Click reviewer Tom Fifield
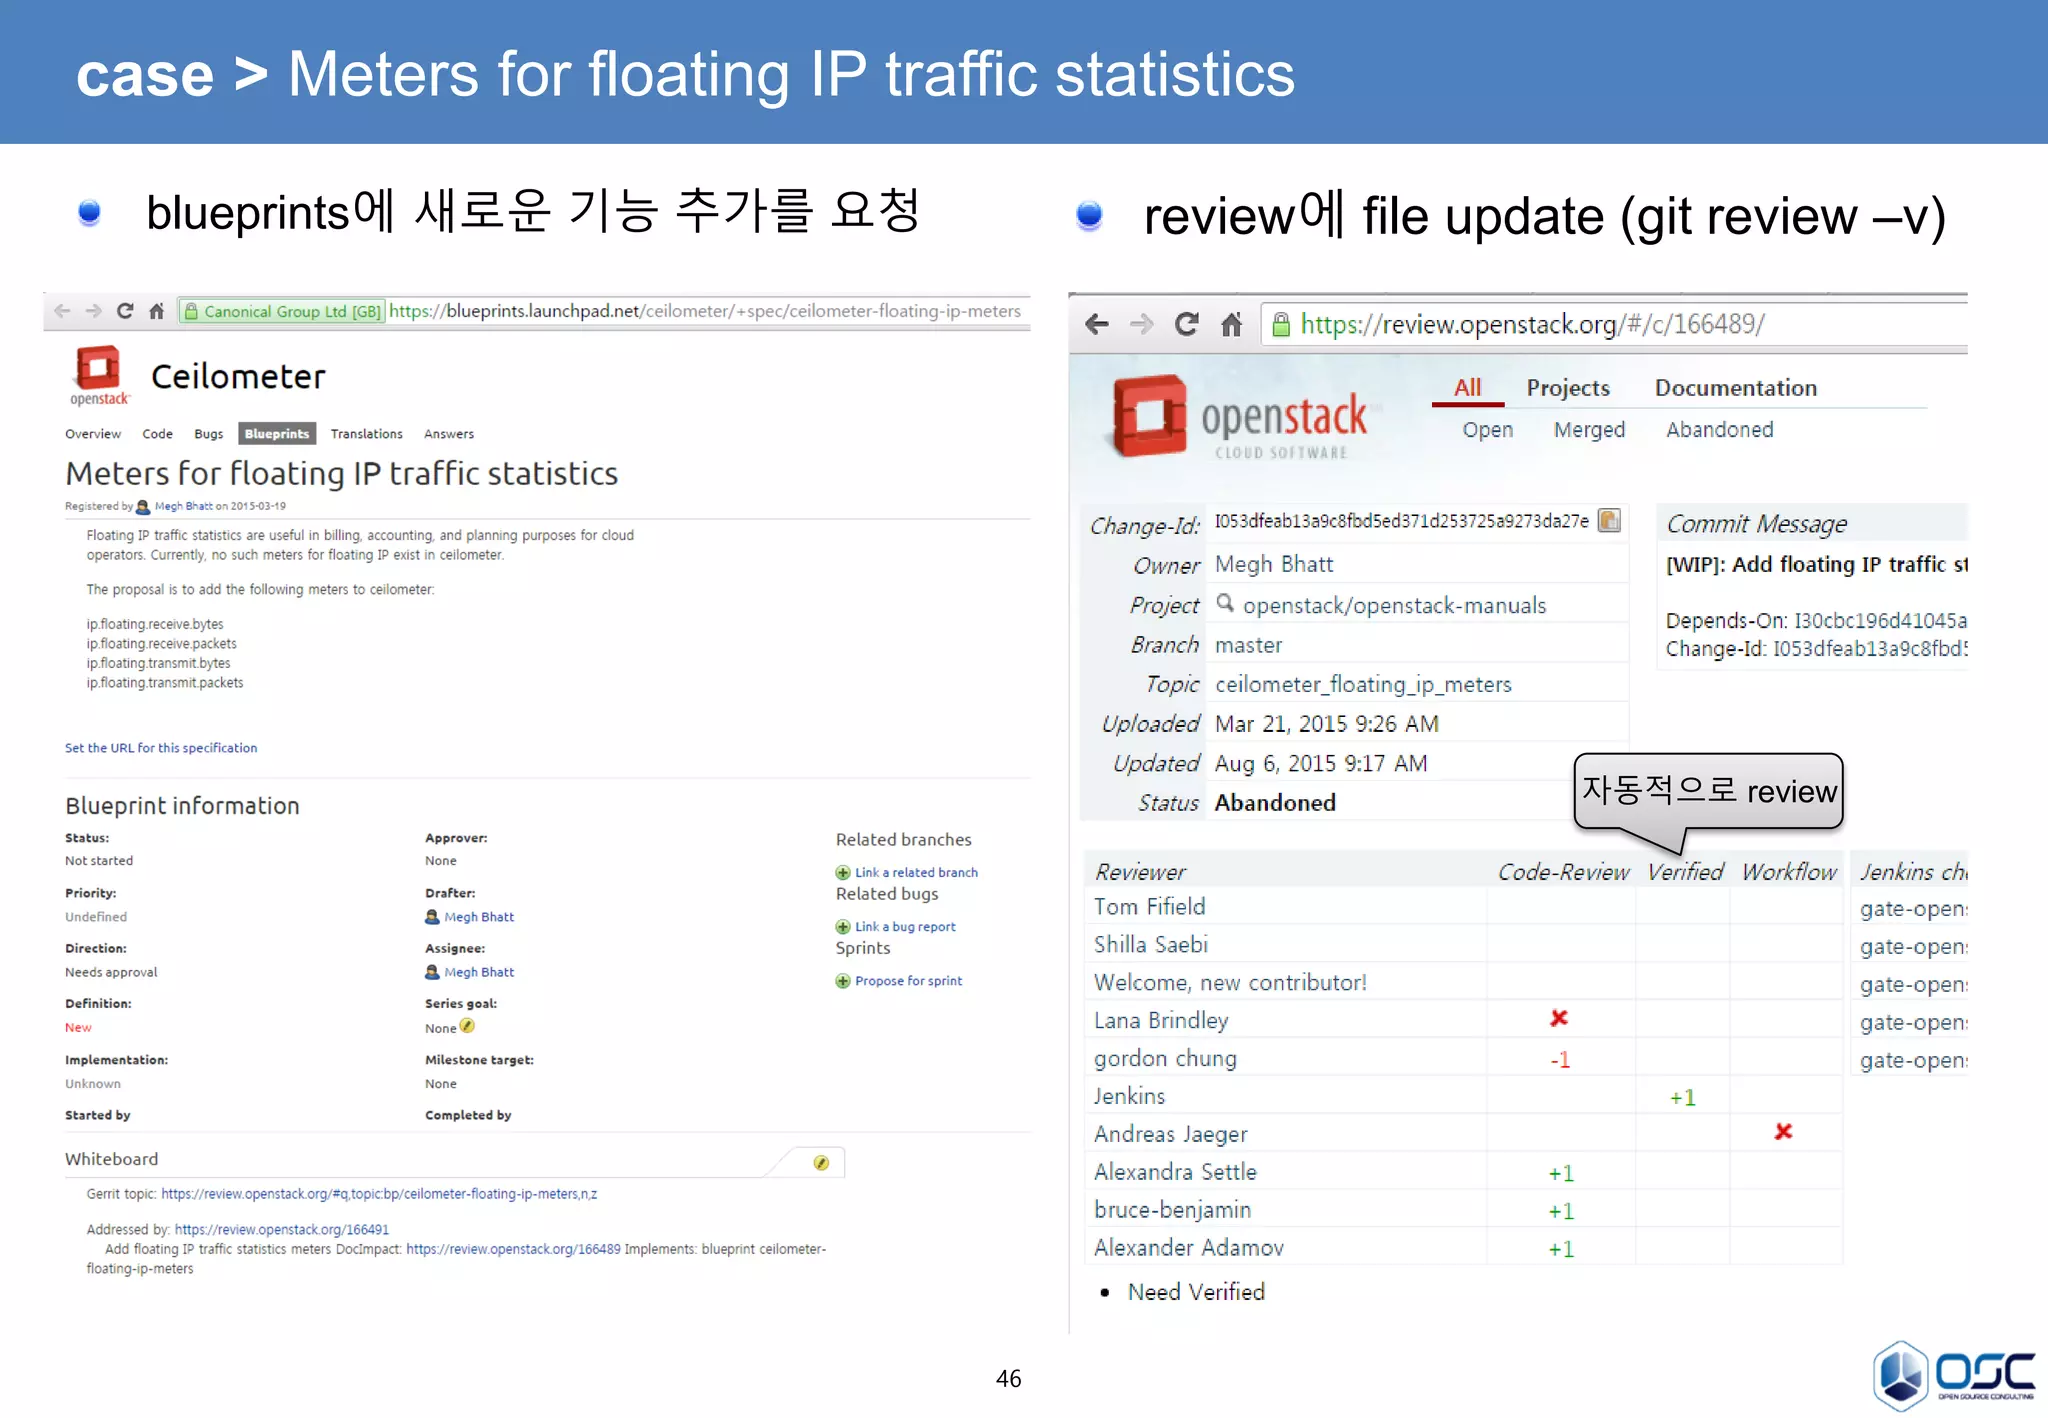 1149,907
